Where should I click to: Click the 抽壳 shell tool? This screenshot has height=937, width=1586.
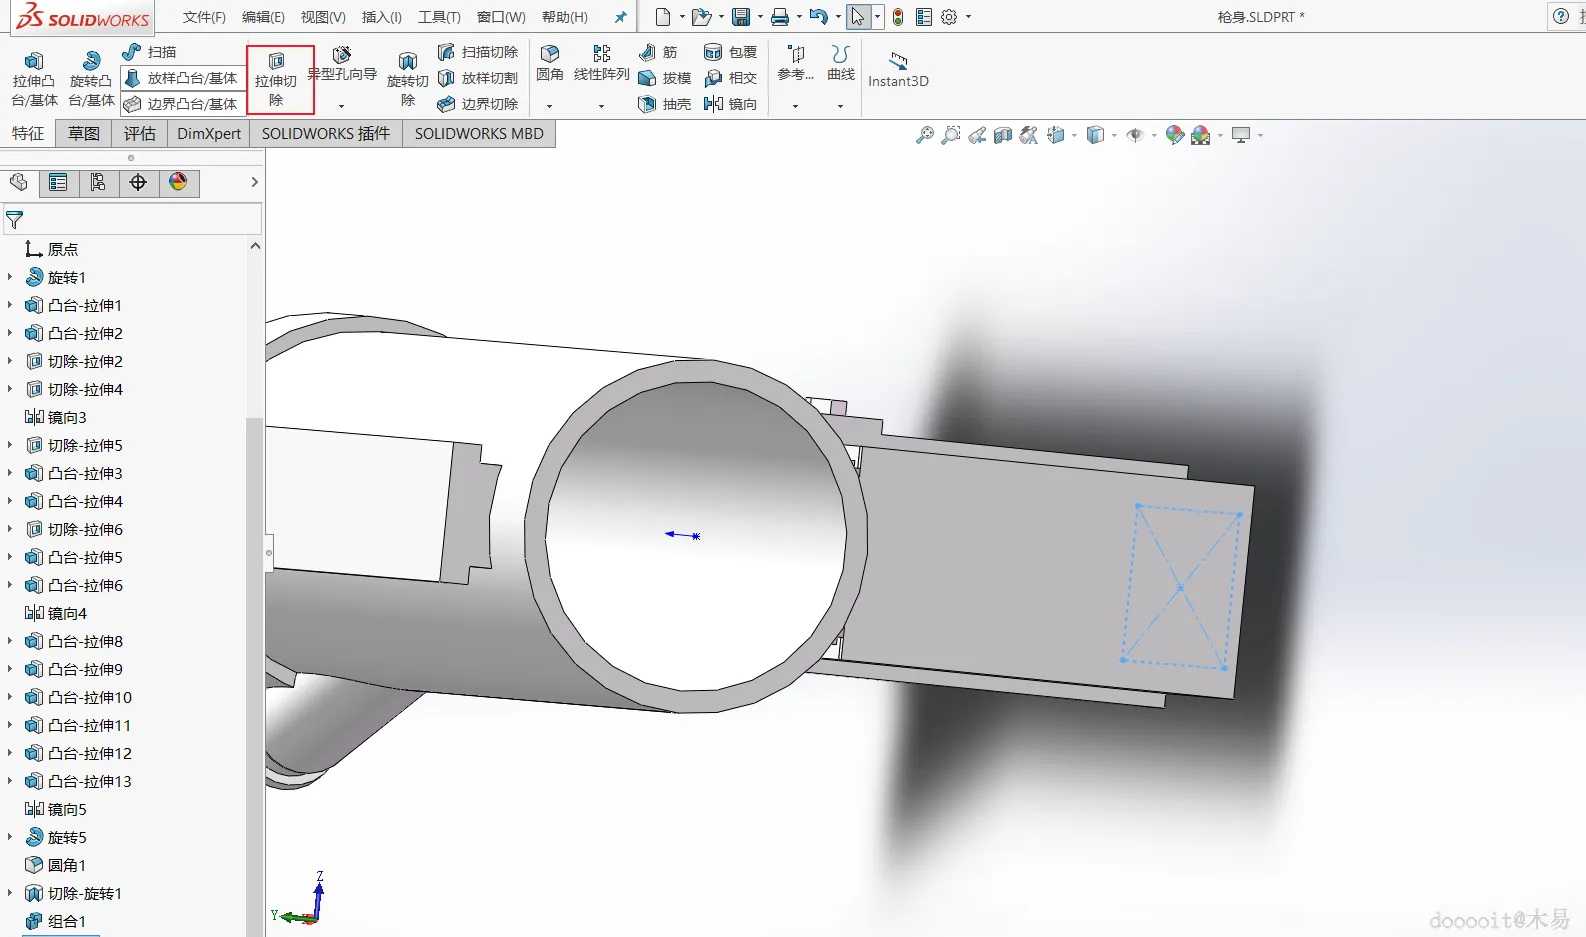tap(665, 104)
